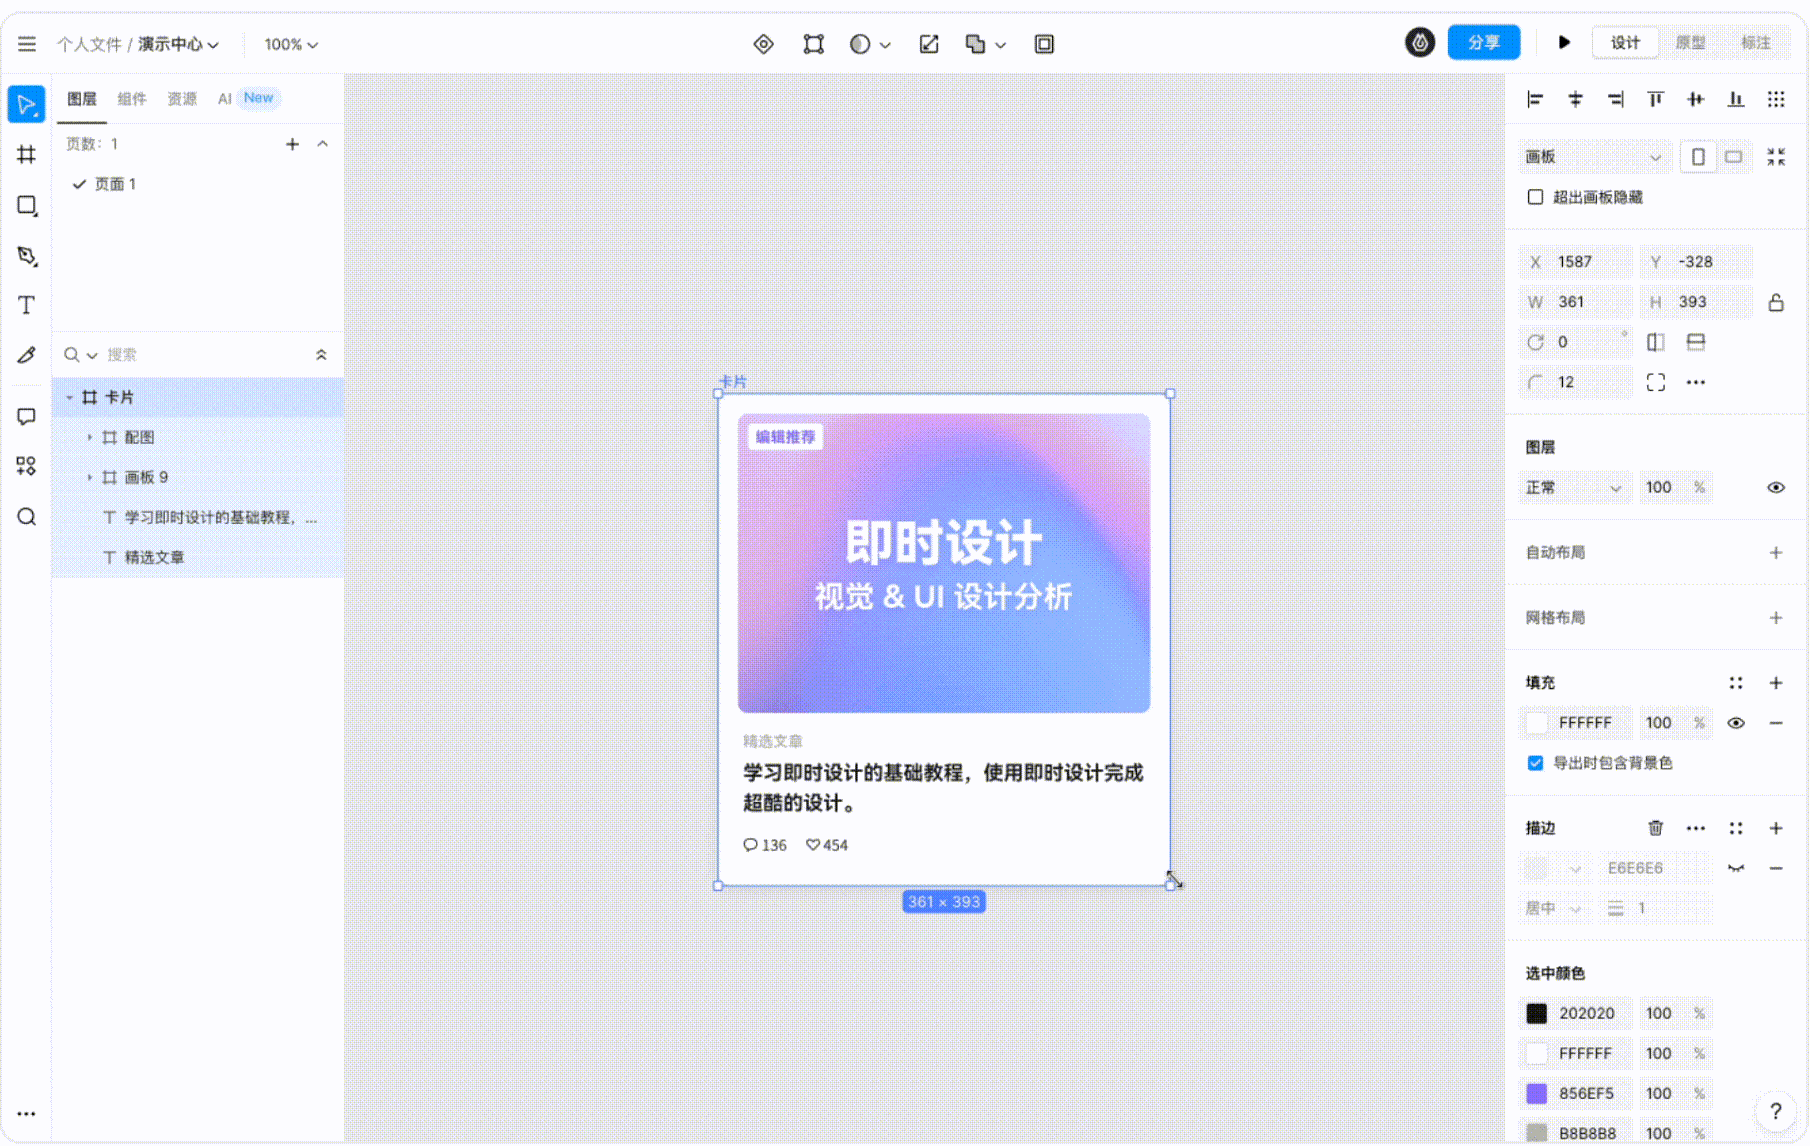
Task: Flip the selection horizontally
Action: point(1656,342)
